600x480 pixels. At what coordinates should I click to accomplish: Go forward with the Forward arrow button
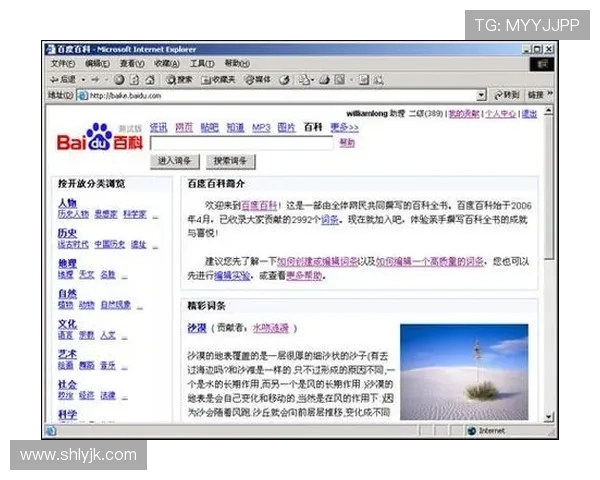point(95,80)
